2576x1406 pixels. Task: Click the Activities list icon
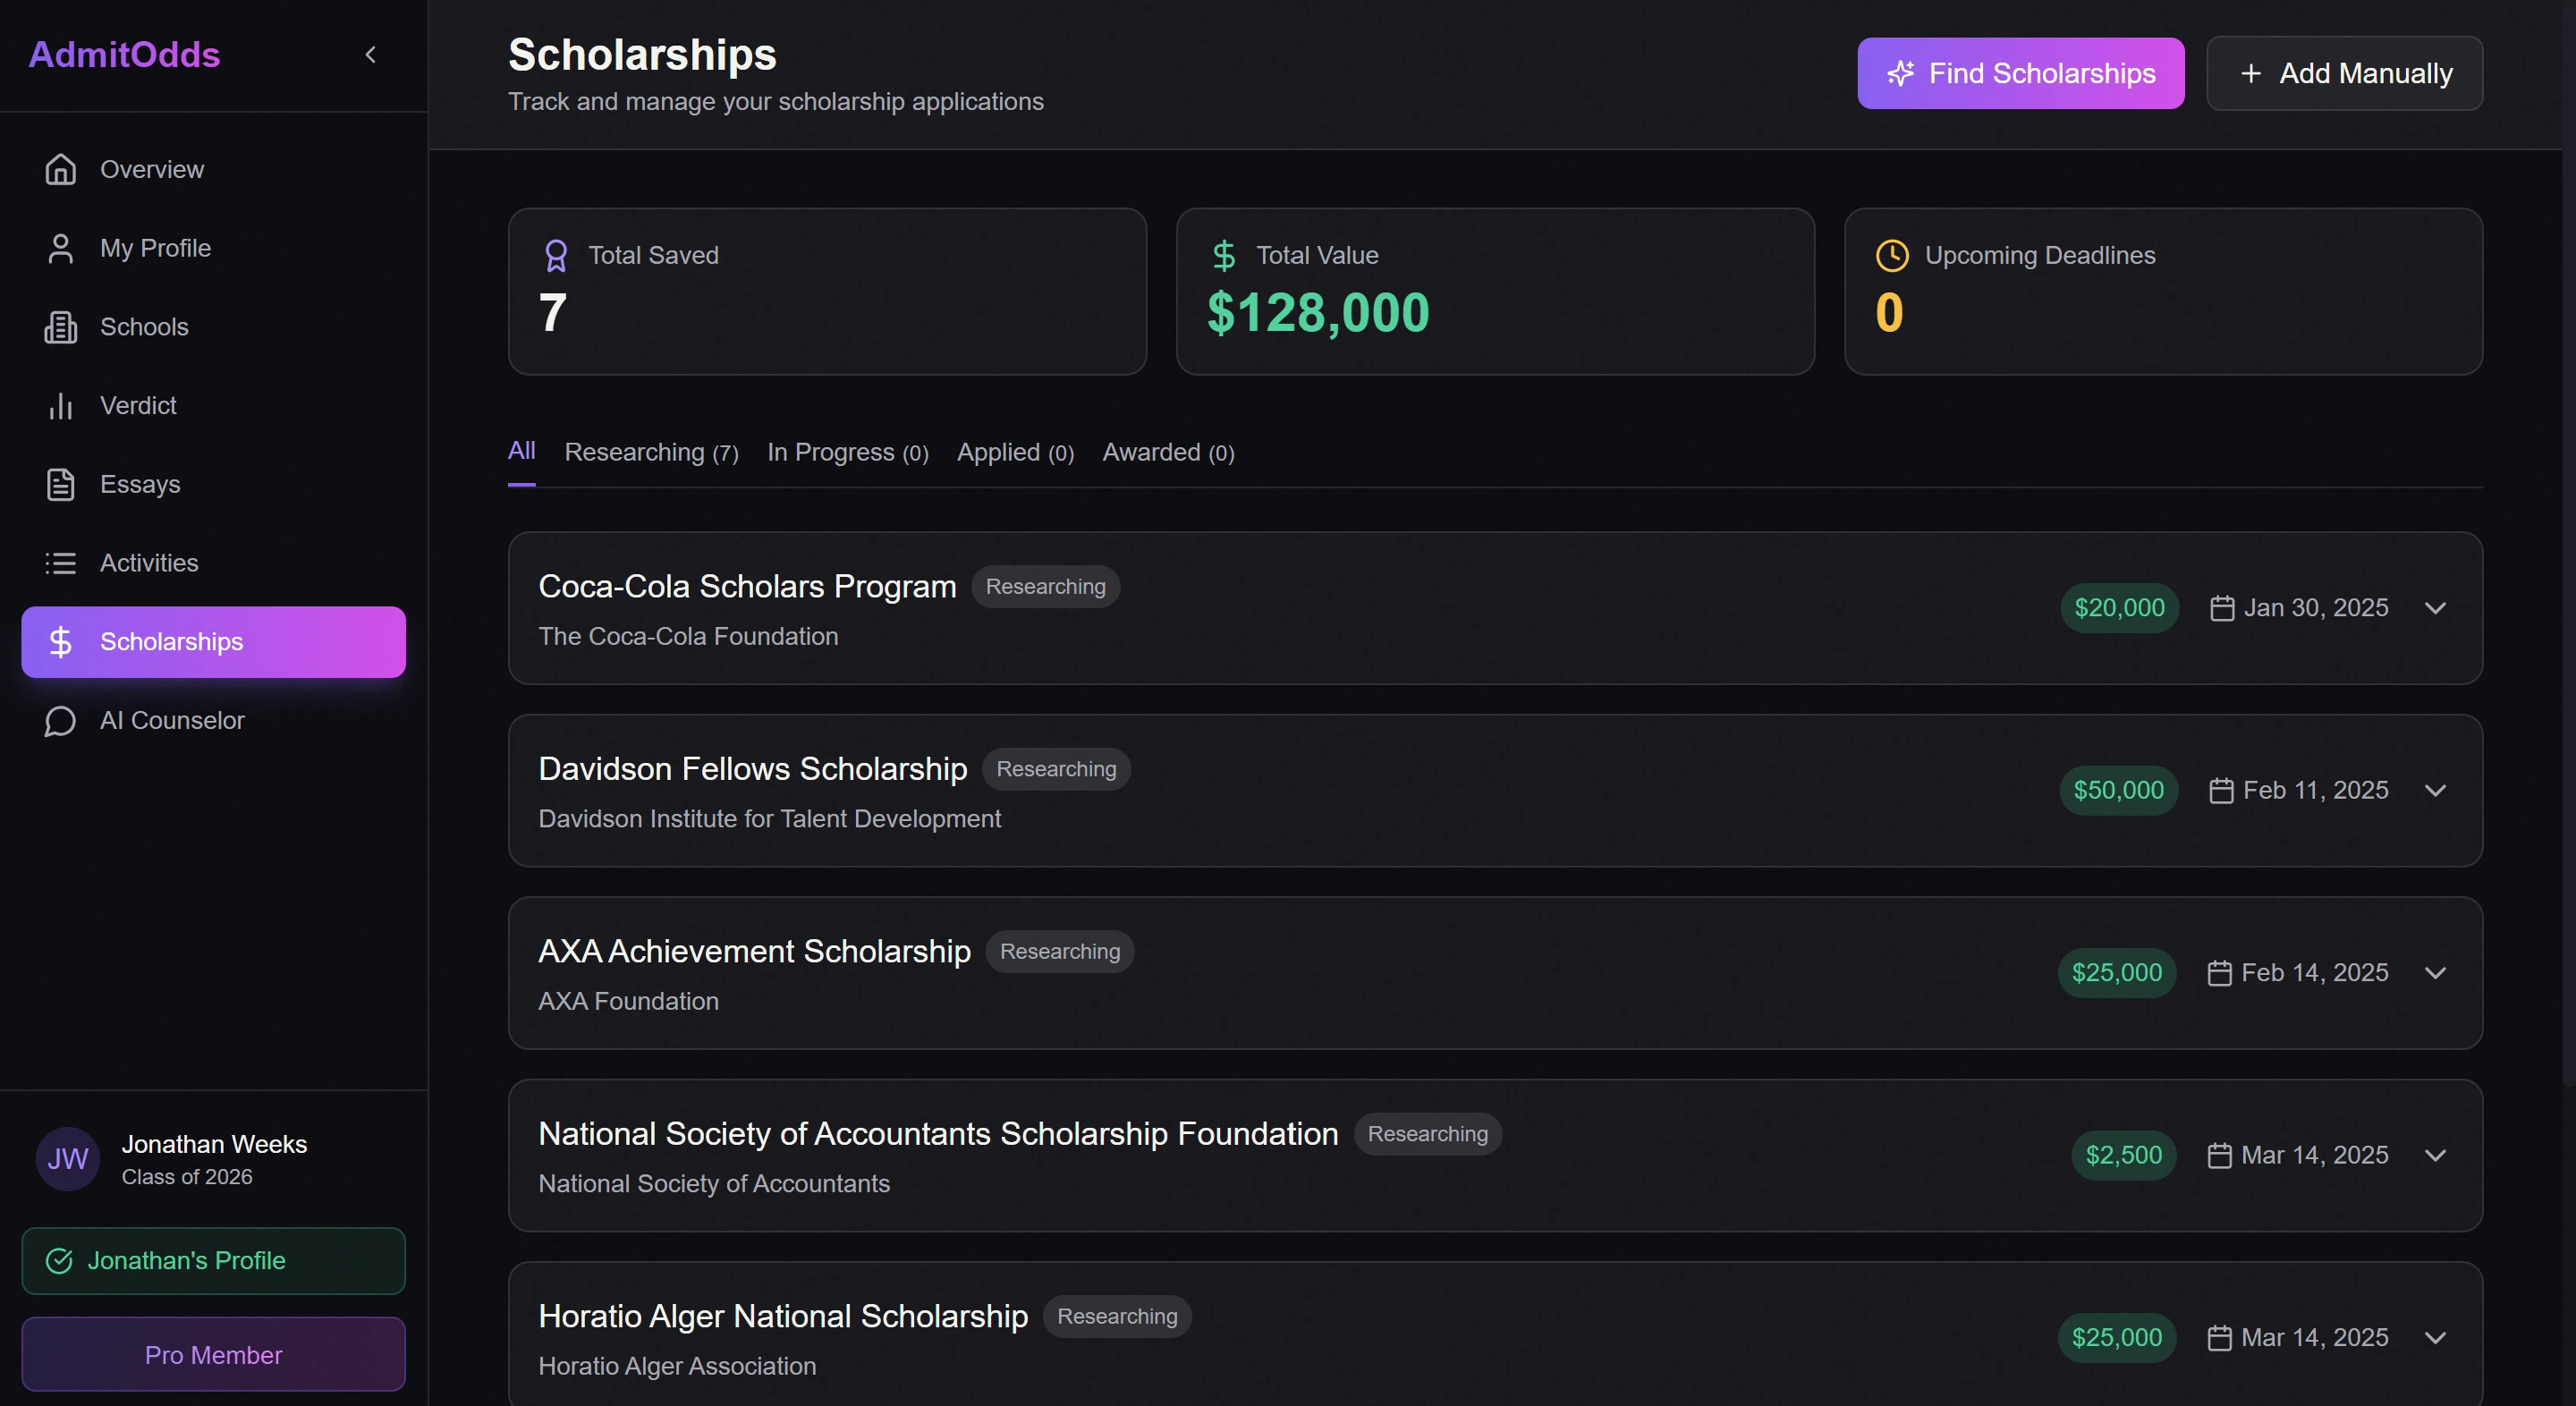pos(61,563)
